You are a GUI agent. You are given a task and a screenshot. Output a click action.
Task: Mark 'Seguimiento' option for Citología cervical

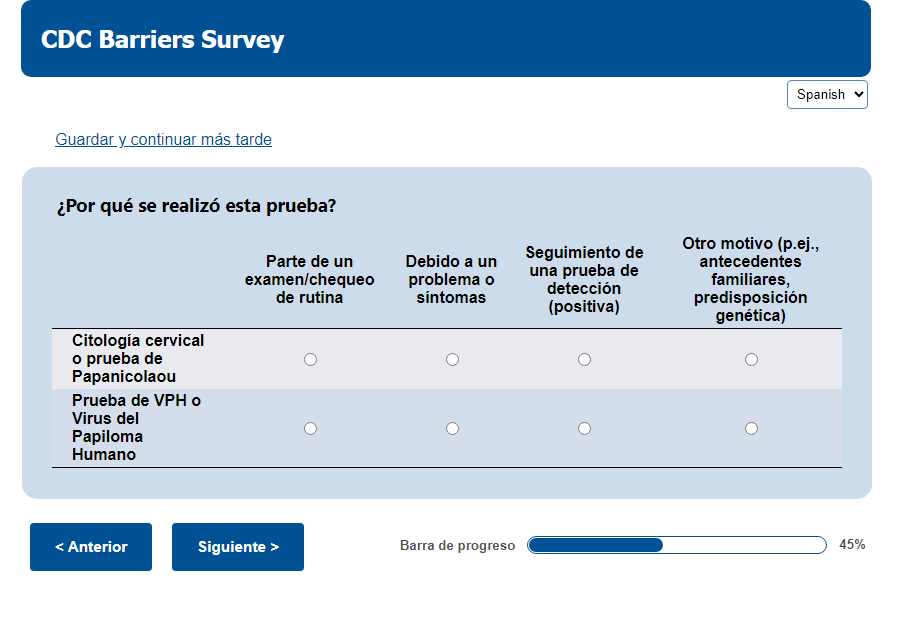(x=584, y=359)
